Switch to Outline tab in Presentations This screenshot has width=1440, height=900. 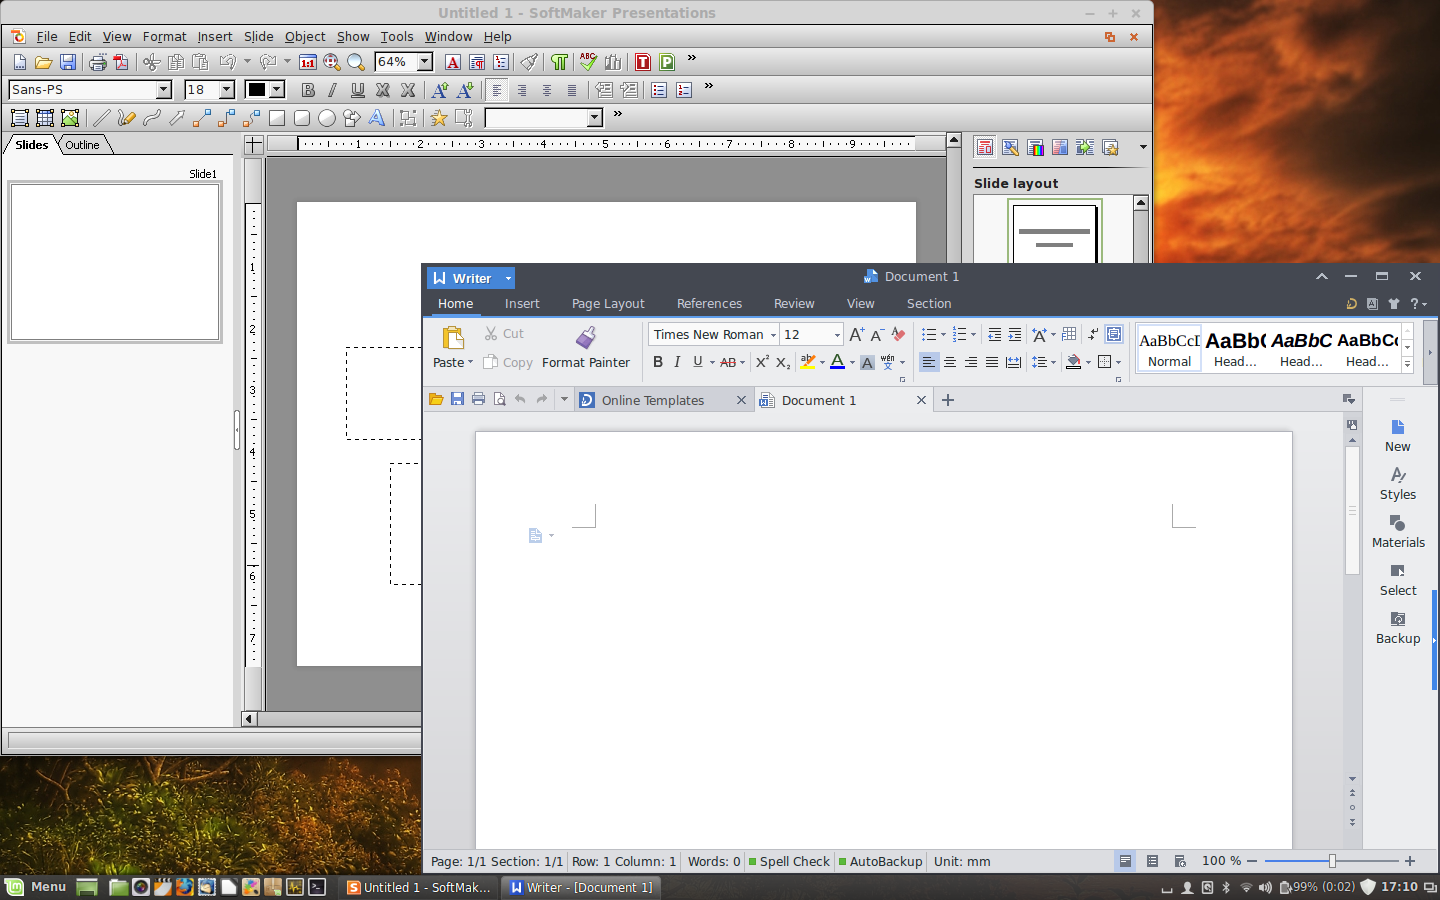coord(83,145)
